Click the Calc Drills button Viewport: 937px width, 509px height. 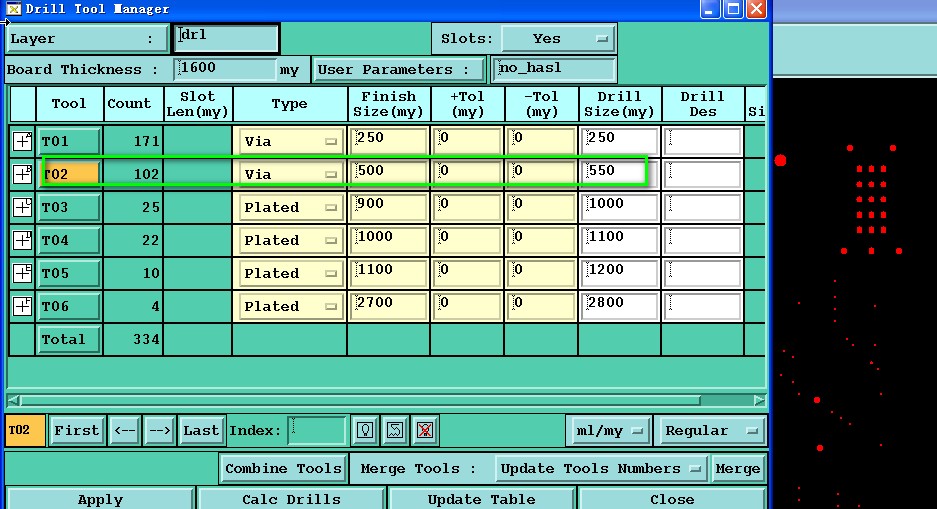click(291, 499)
